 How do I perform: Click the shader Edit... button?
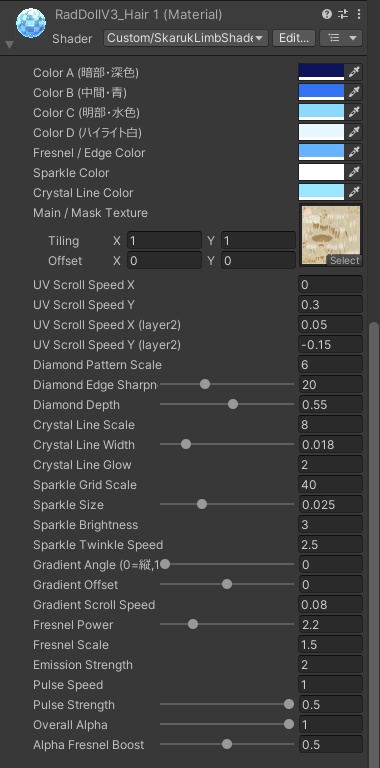tap(294, 38)
